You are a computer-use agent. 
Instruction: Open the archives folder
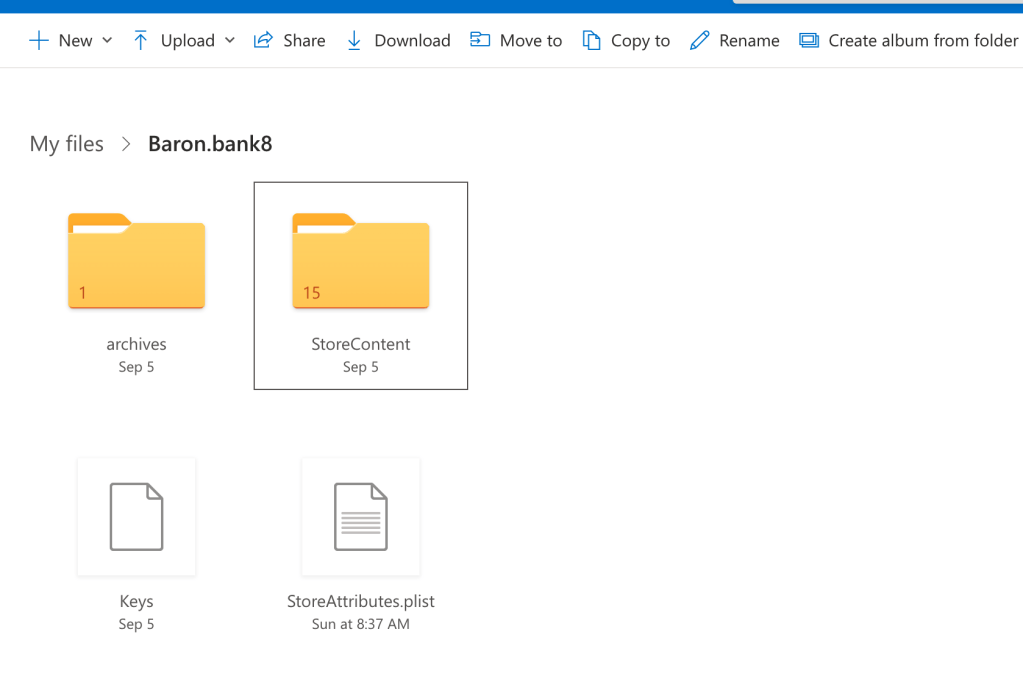coord(136,262)
